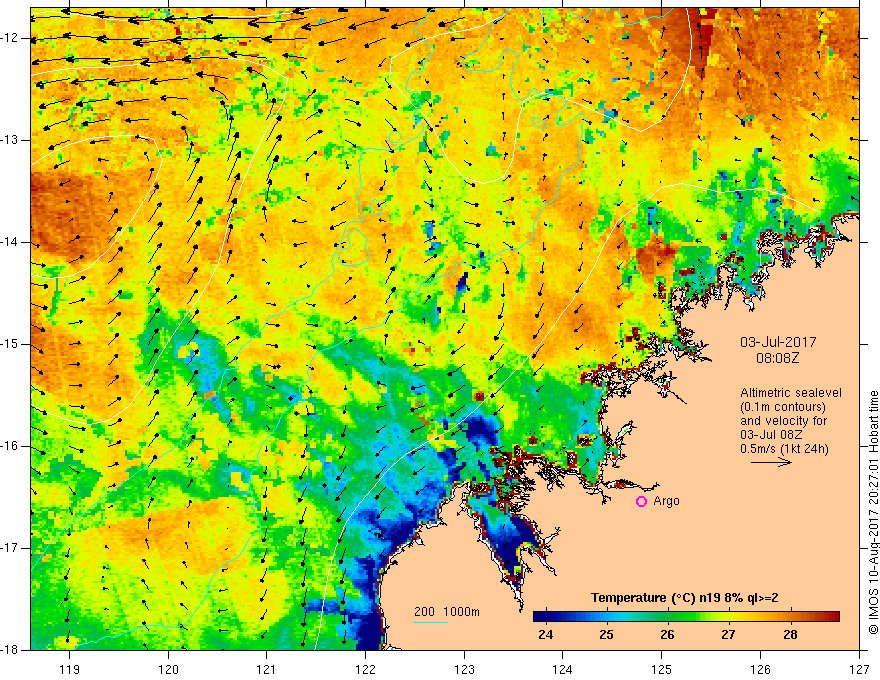The height and width of the screenshot is (680, 880).
Task: Click latitude axis label '-16'
Action: [x=10, y=446]
